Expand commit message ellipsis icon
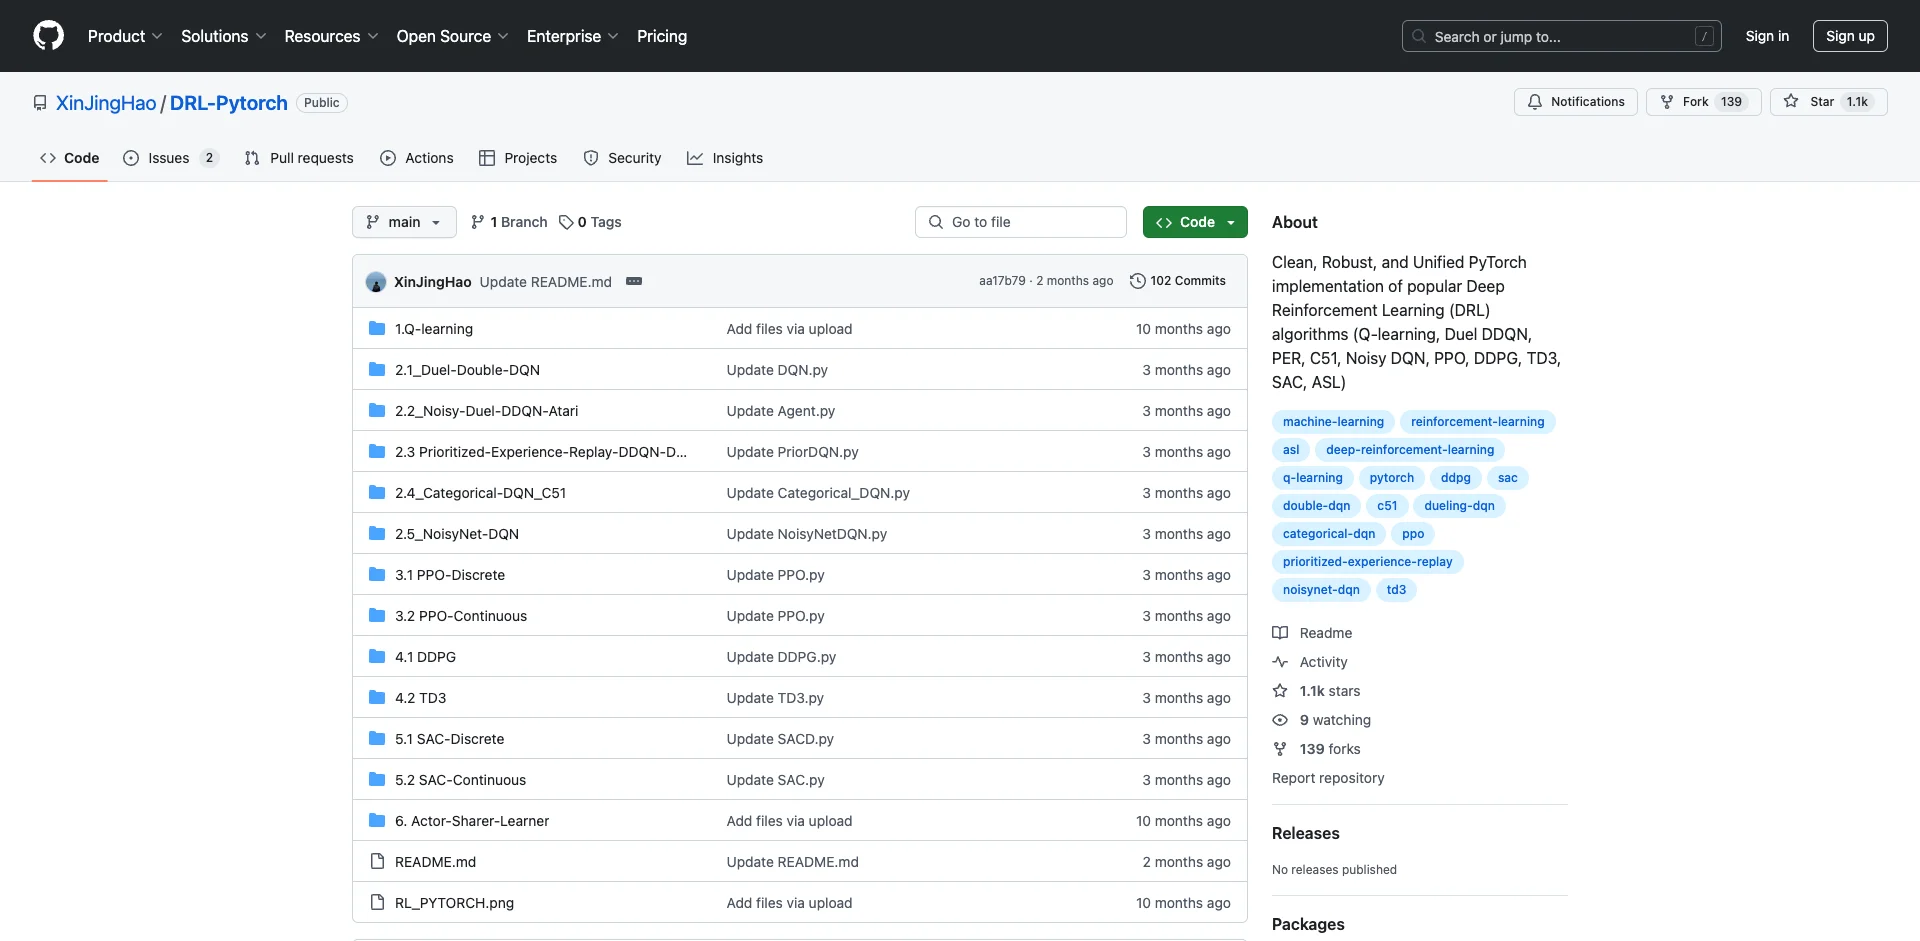The height and width of the screenshot is (941, 1920). [634, 282]
